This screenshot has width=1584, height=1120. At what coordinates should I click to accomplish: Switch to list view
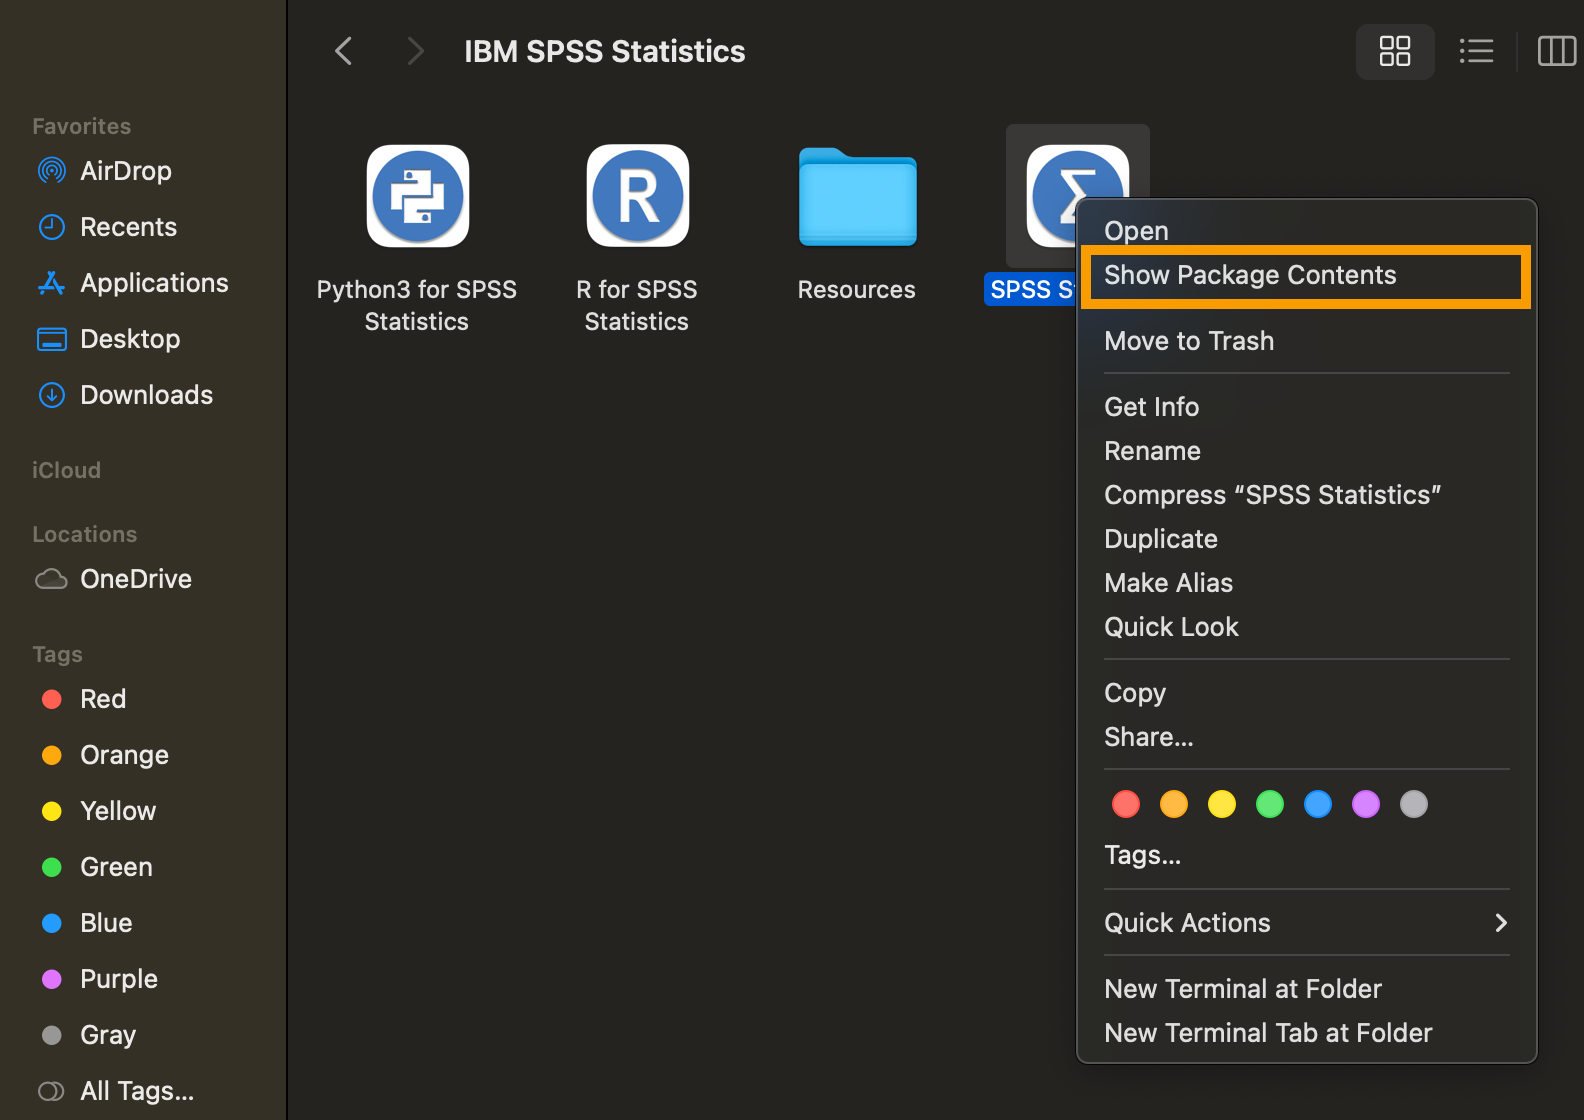1476,51
